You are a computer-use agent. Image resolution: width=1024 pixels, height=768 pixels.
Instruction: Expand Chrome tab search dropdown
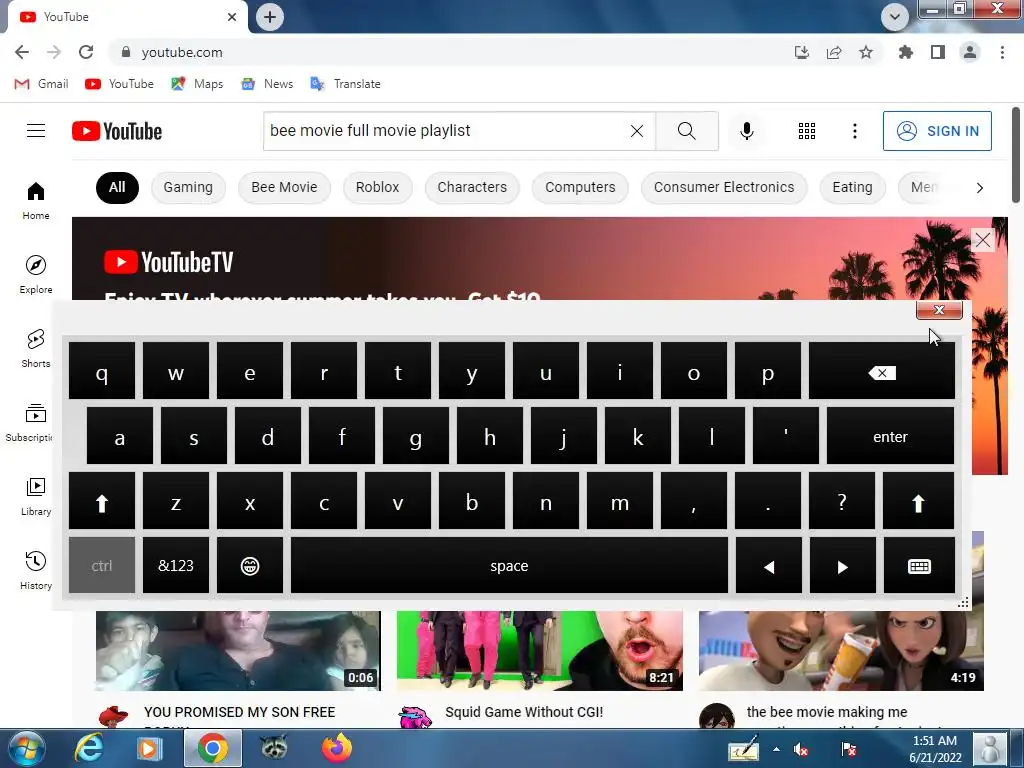click(x=895, y=16)
